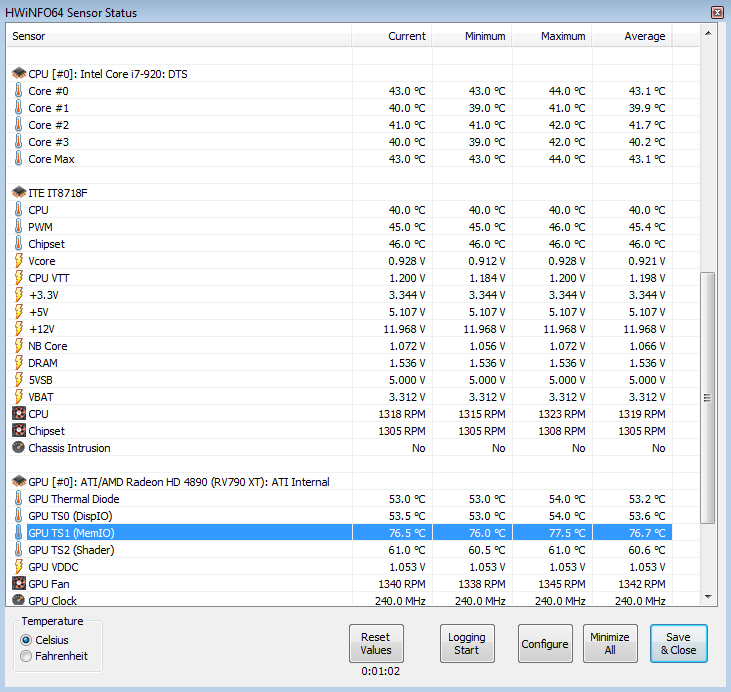731x692 pixels.
Task: Click the Chassis Intrusion row label
Action: pos(69,448)
